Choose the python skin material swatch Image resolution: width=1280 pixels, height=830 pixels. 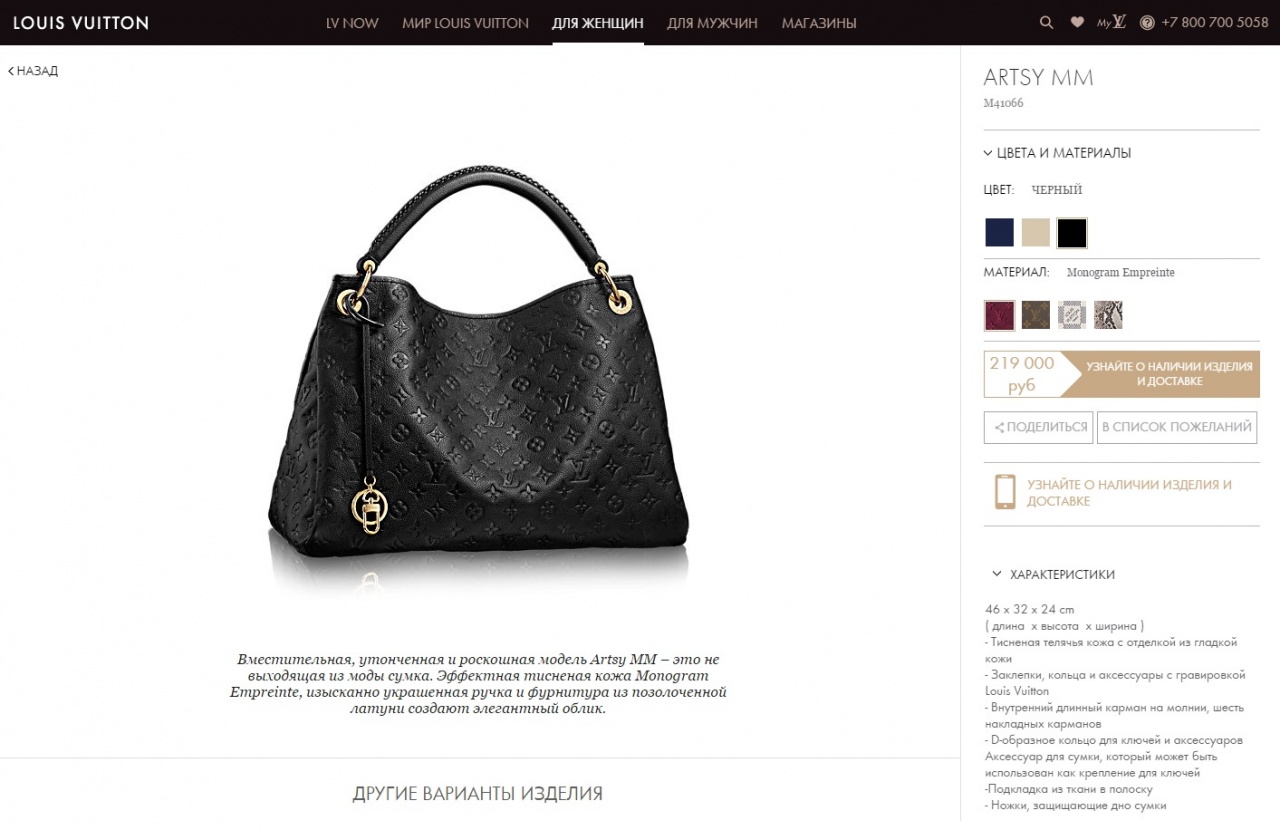[x=1108, y=315]
